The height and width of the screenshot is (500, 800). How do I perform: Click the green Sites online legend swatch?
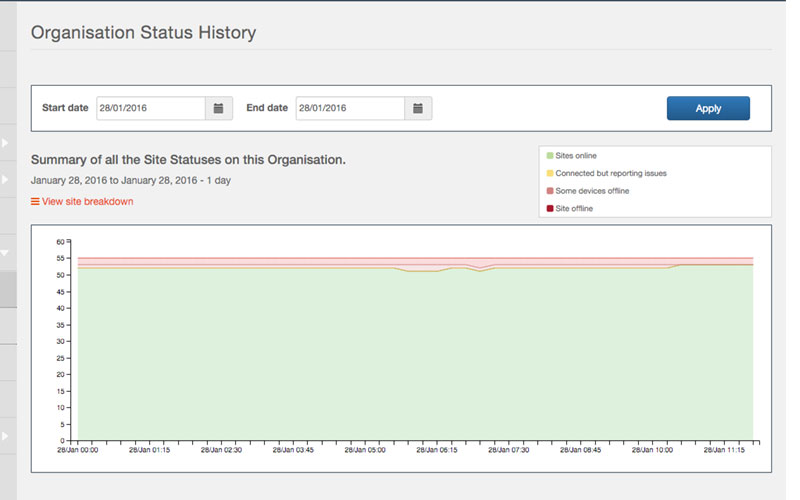click(x=549, y=156)
